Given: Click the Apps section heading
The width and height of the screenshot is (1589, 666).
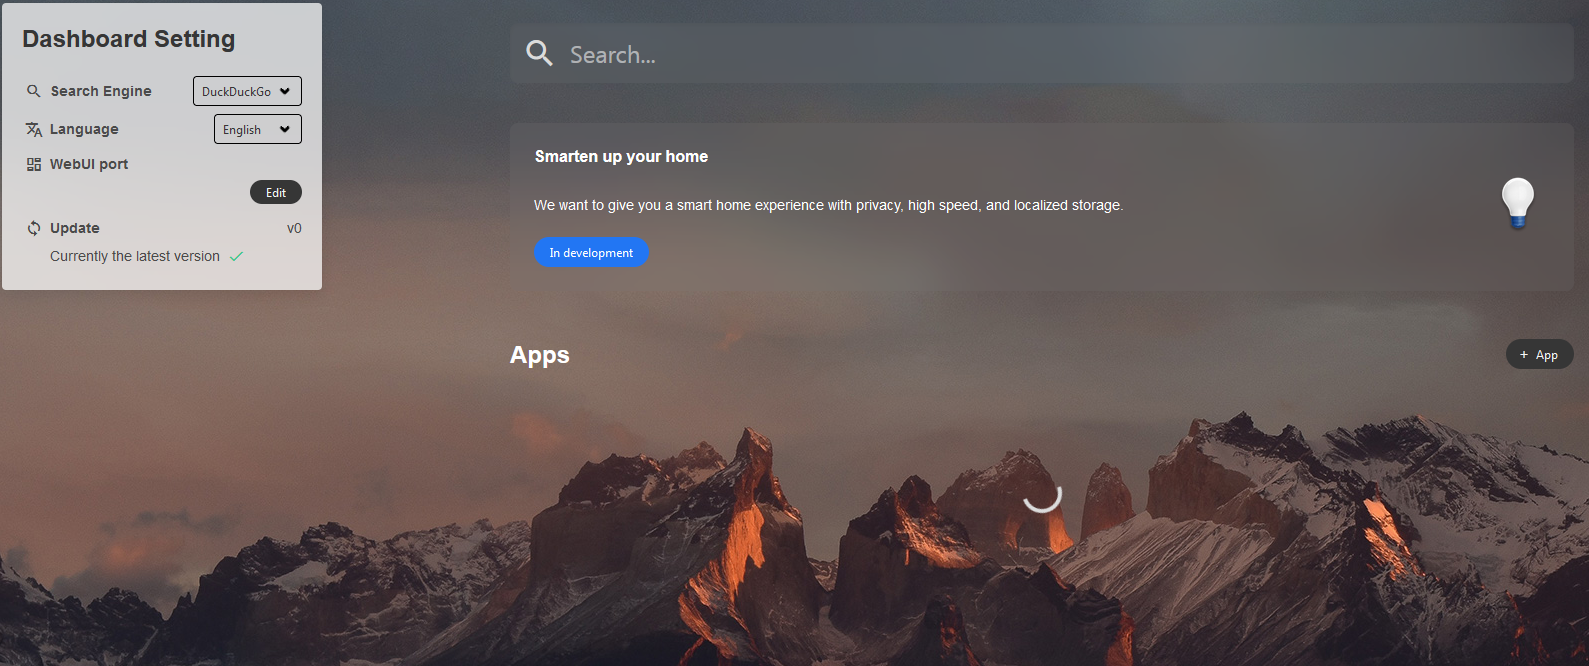Looking at the screenshot, I should (540, 355).
